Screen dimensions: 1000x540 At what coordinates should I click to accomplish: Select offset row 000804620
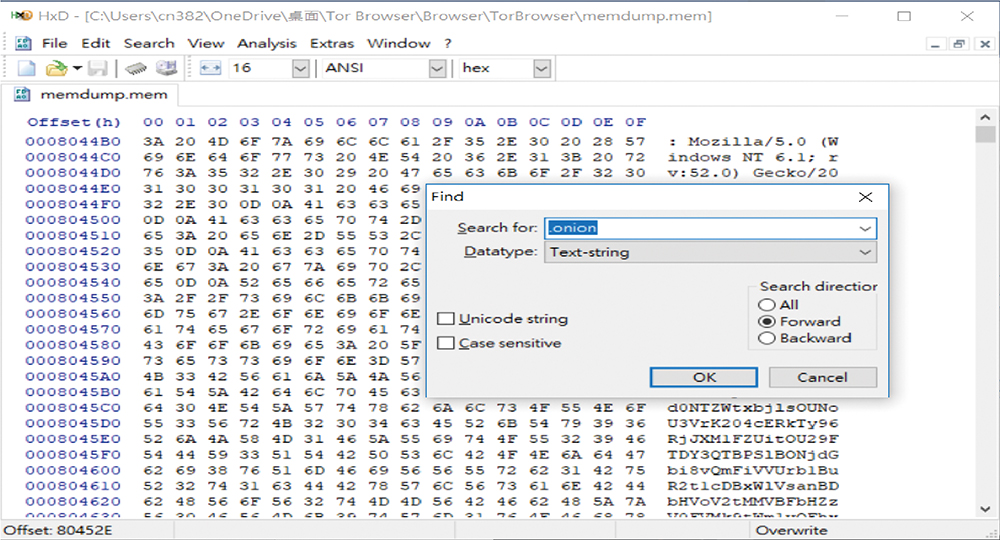[73, 502]
